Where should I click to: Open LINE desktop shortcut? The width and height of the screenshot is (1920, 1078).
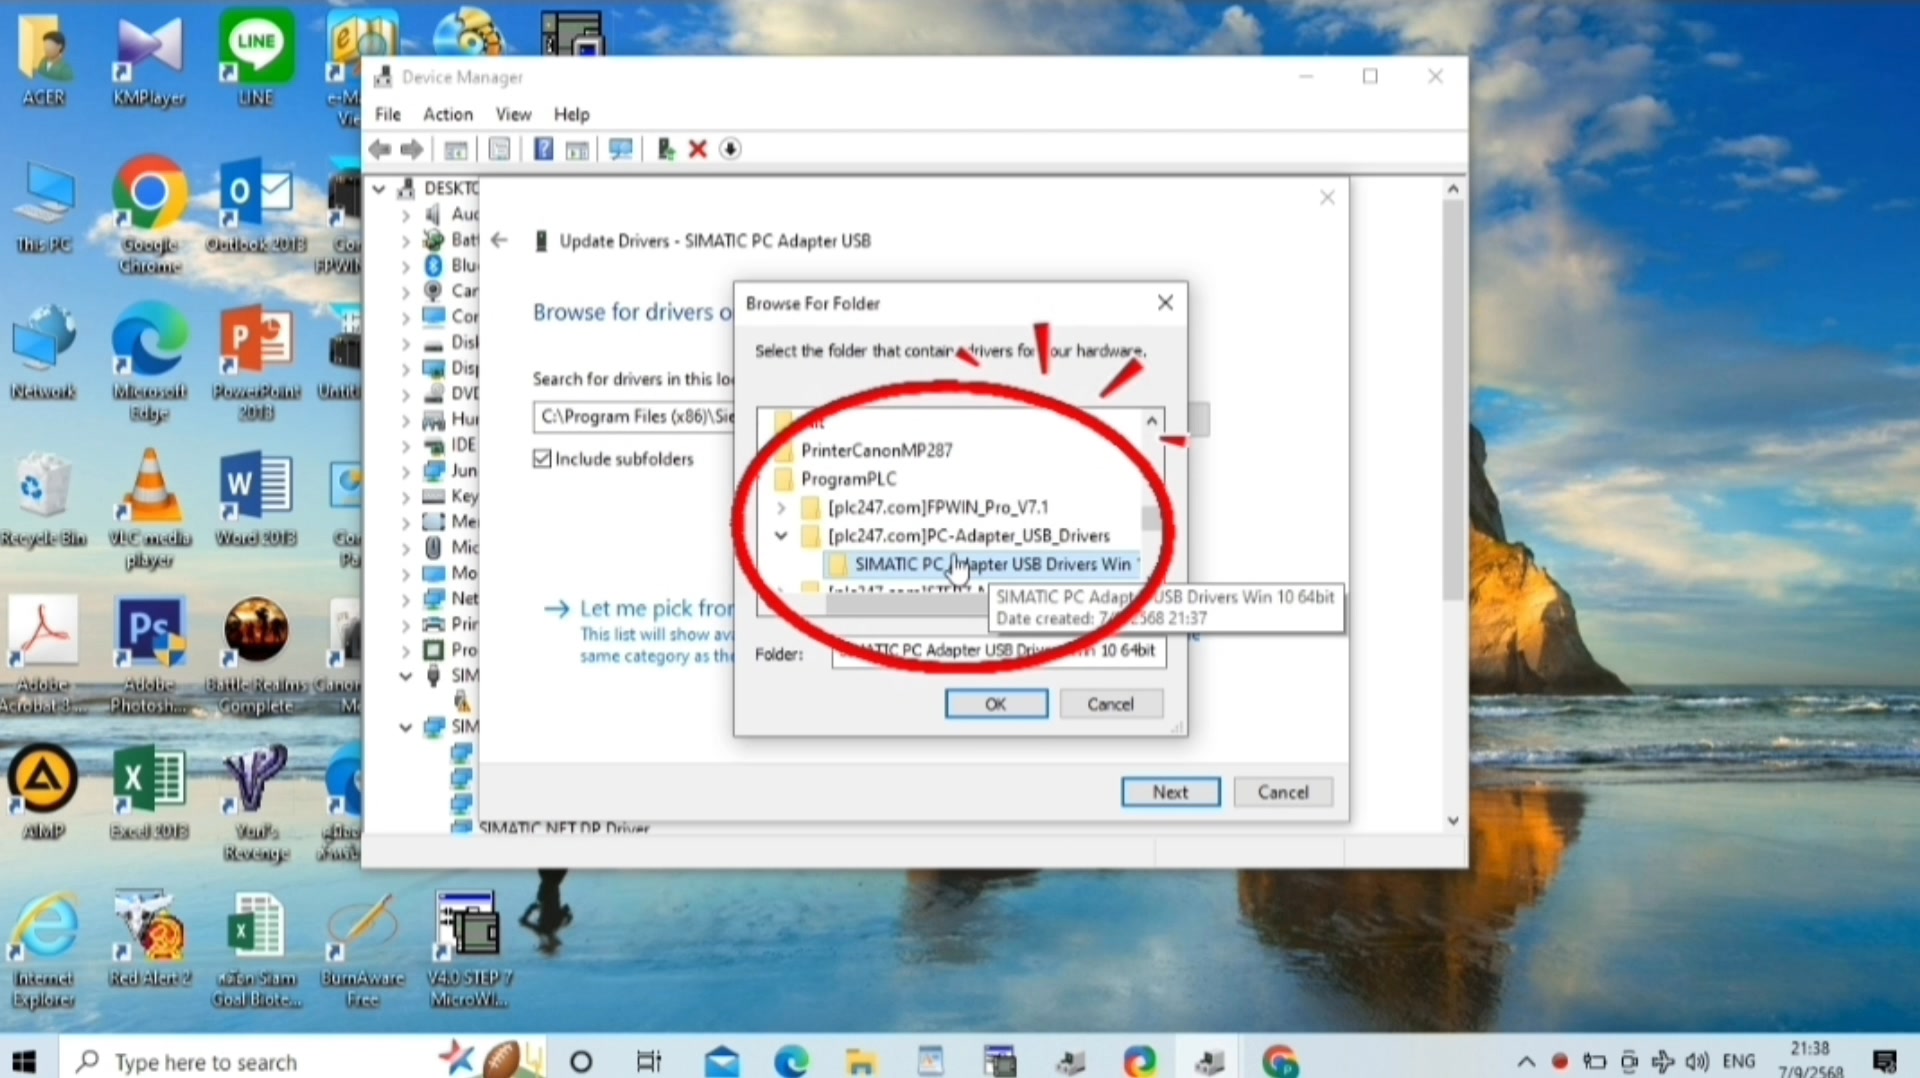tap(256, 57)
